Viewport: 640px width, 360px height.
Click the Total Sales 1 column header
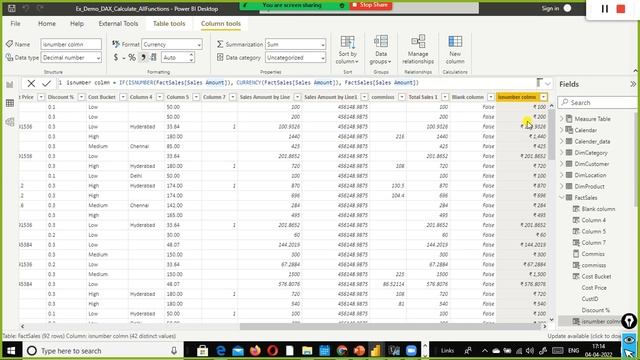(x=423, y=97)
